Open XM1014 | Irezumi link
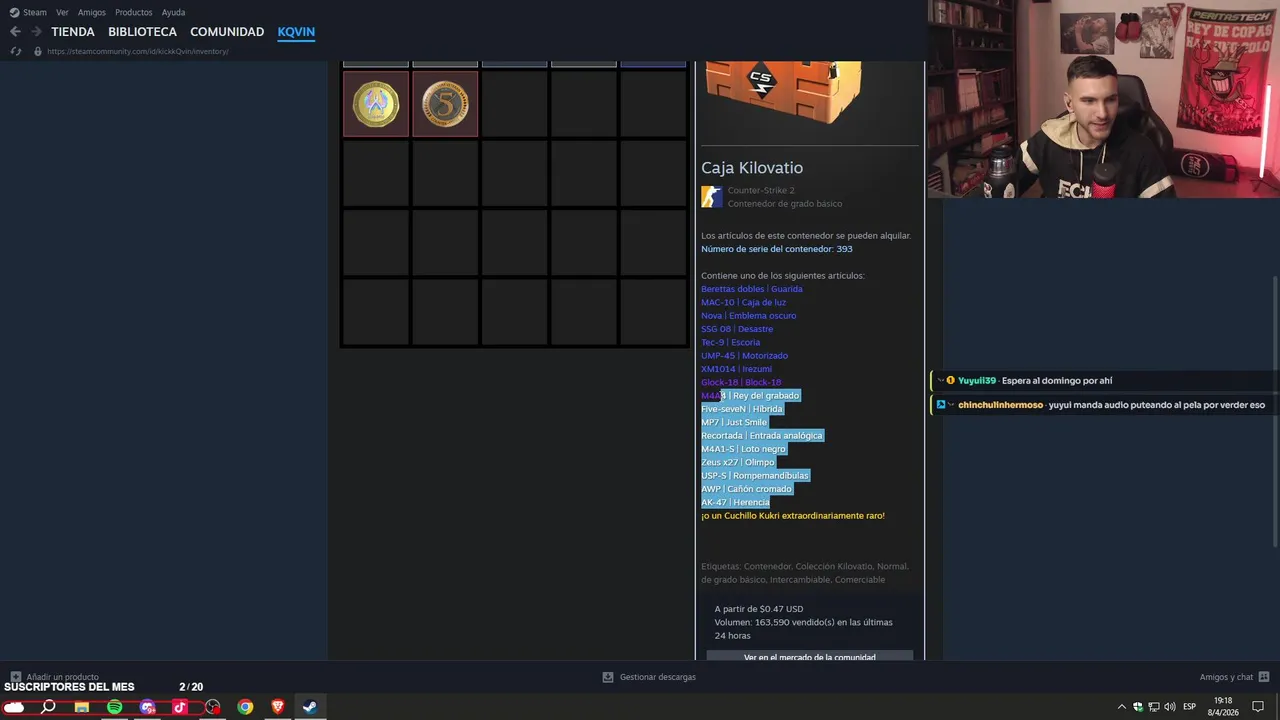 736,369
